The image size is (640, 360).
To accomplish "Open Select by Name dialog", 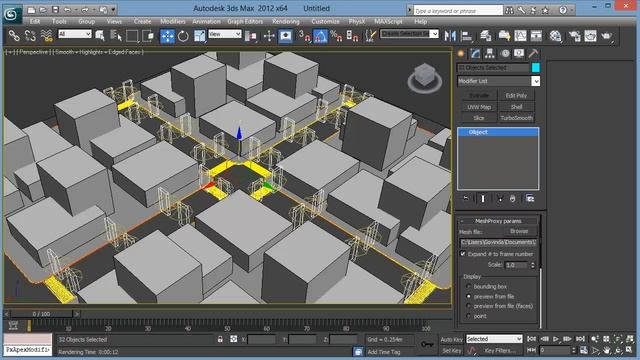I will click(116, 36).
